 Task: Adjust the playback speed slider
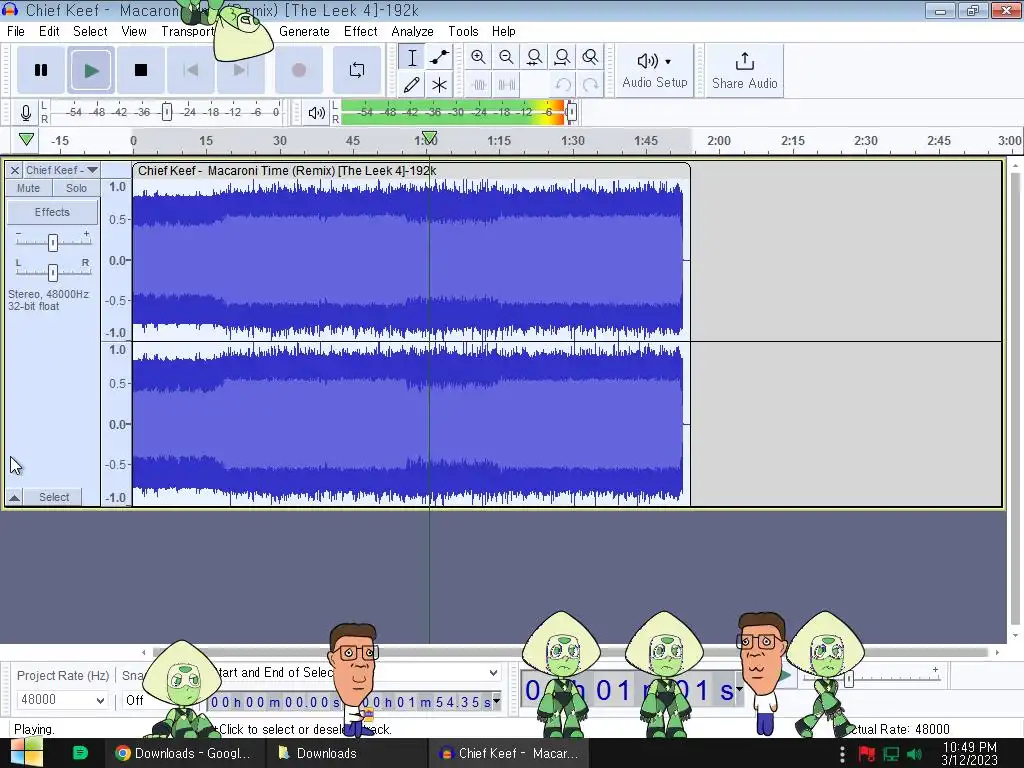click(849, 679)
